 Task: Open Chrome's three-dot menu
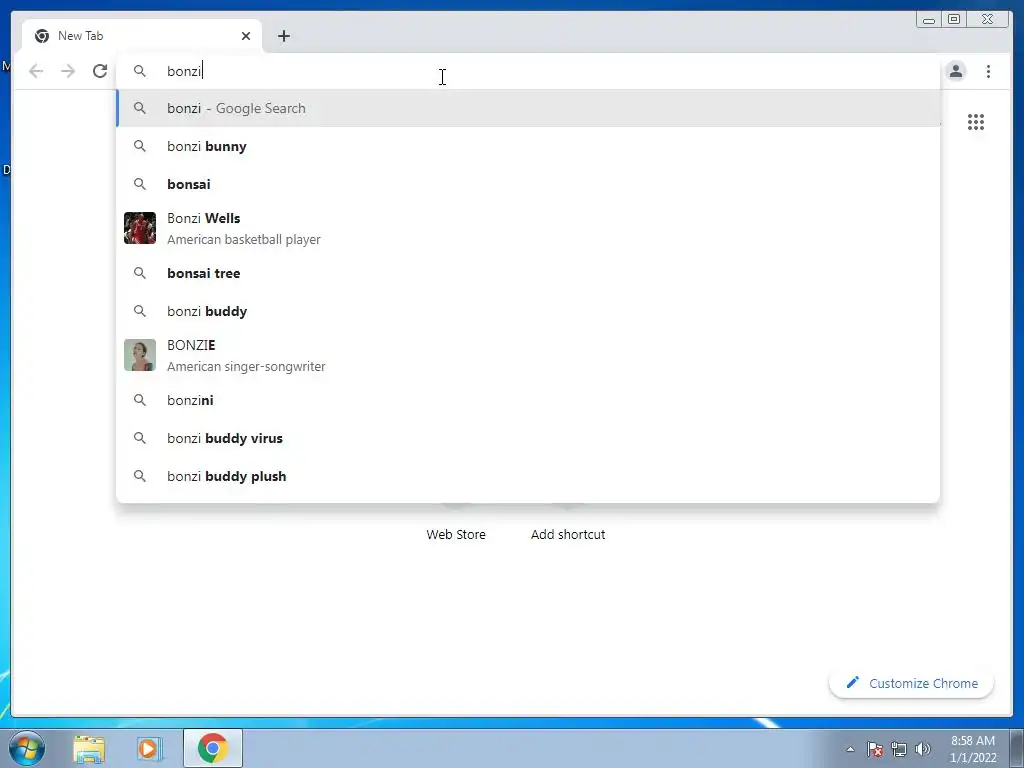[988, 71]
